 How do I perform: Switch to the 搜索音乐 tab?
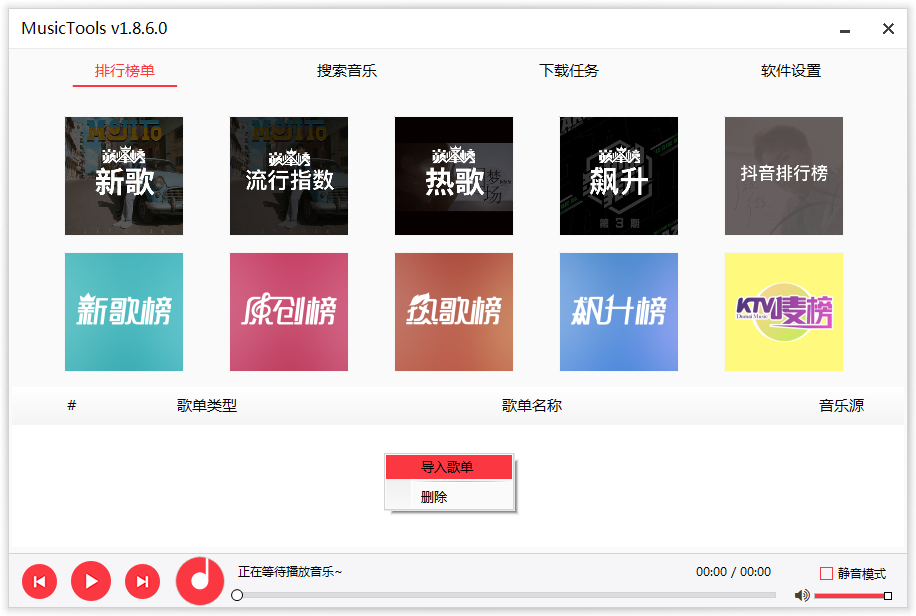click(x=347, y=71)
